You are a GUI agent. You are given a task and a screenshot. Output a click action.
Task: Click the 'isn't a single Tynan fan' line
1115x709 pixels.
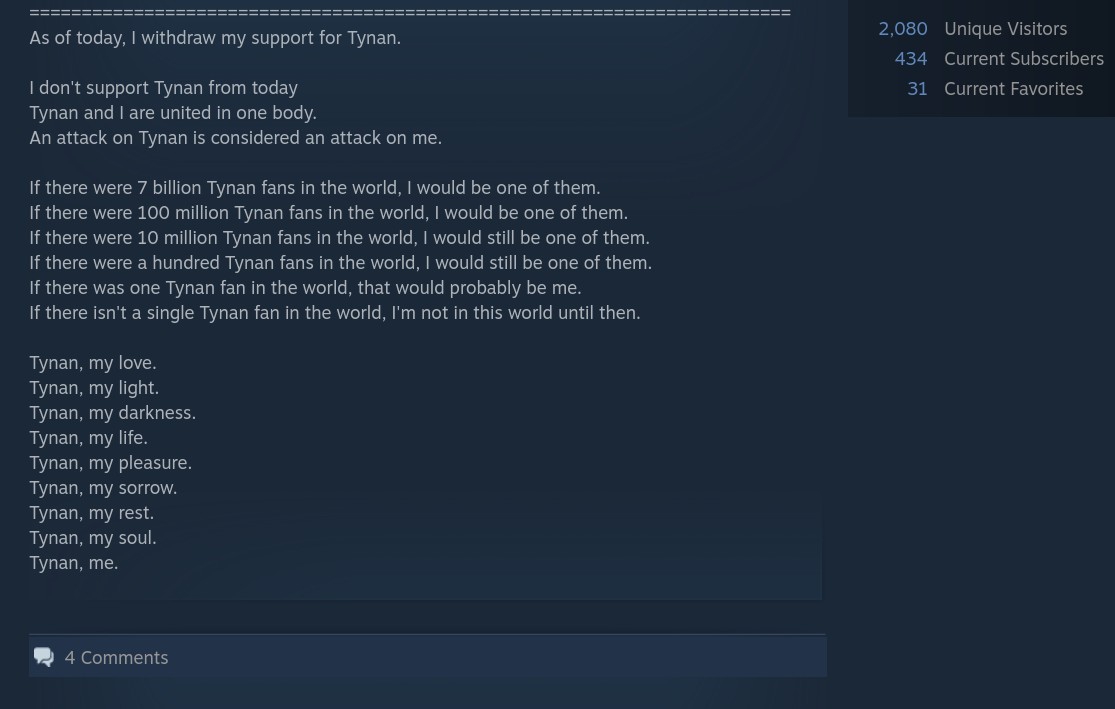pyautogui.click(x=335, y=313)
